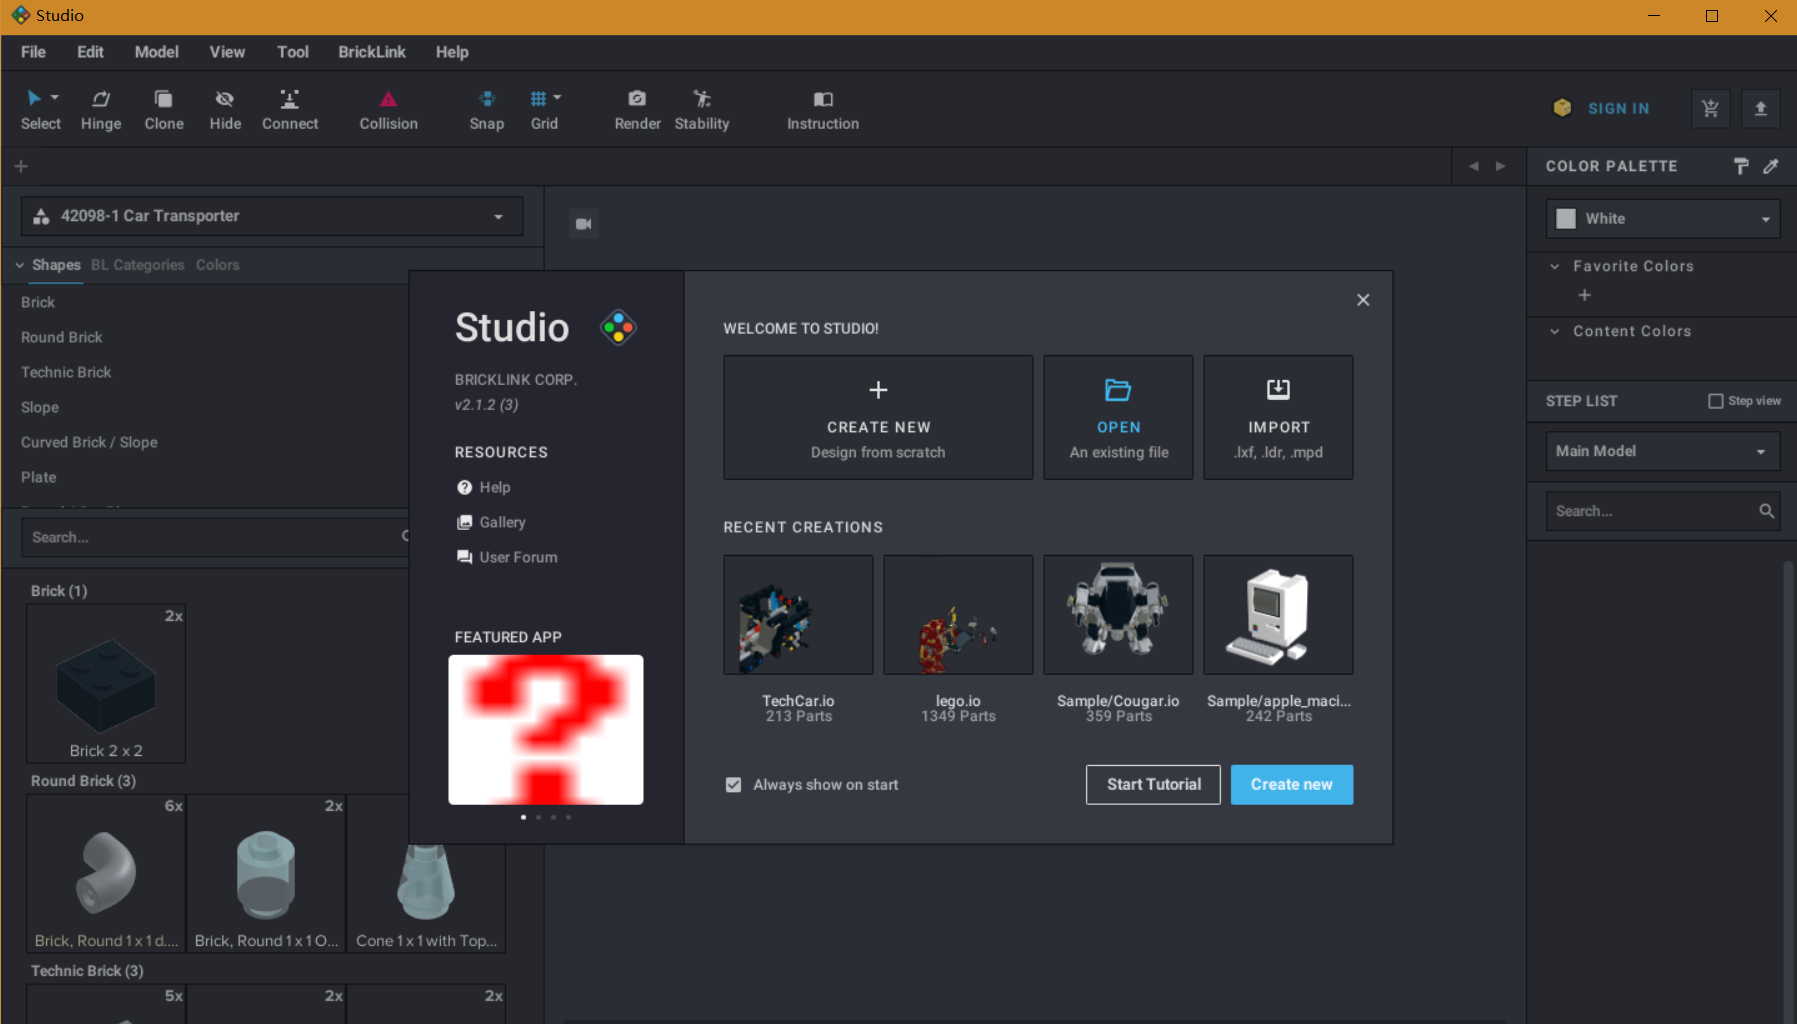Open Help in Resources

pos(484,487)
